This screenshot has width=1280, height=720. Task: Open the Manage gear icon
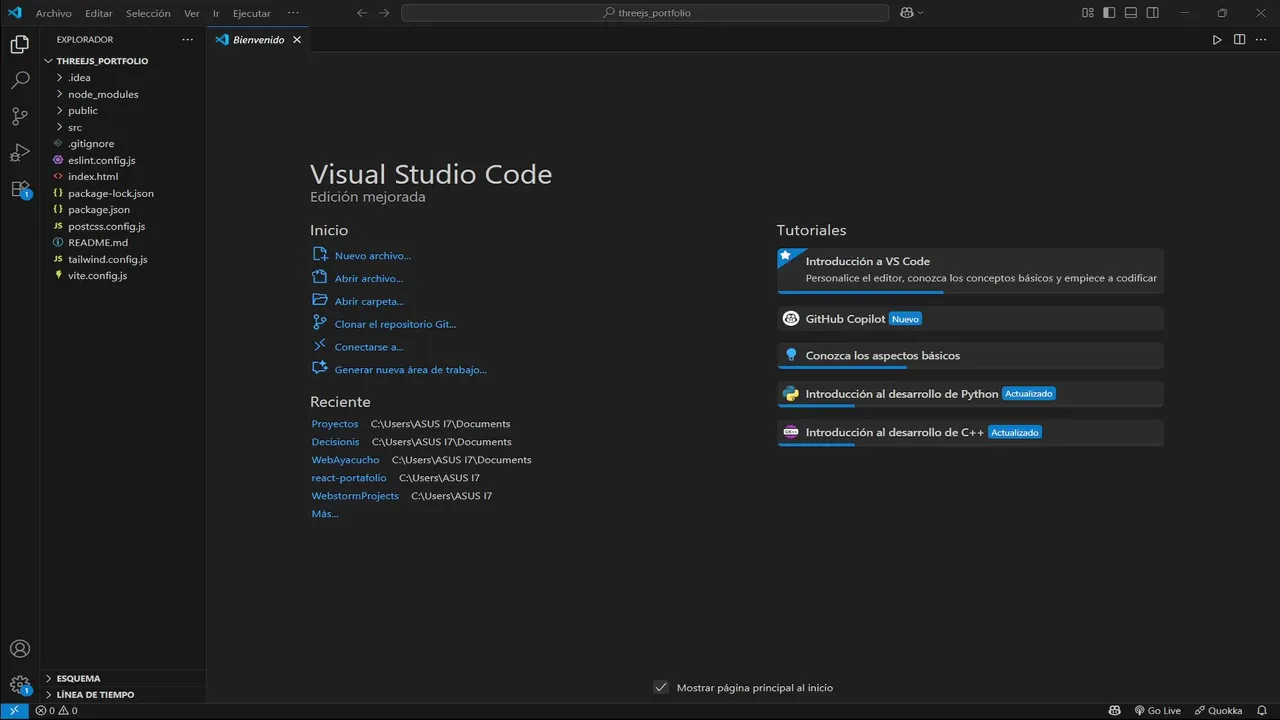click(19, 685)
